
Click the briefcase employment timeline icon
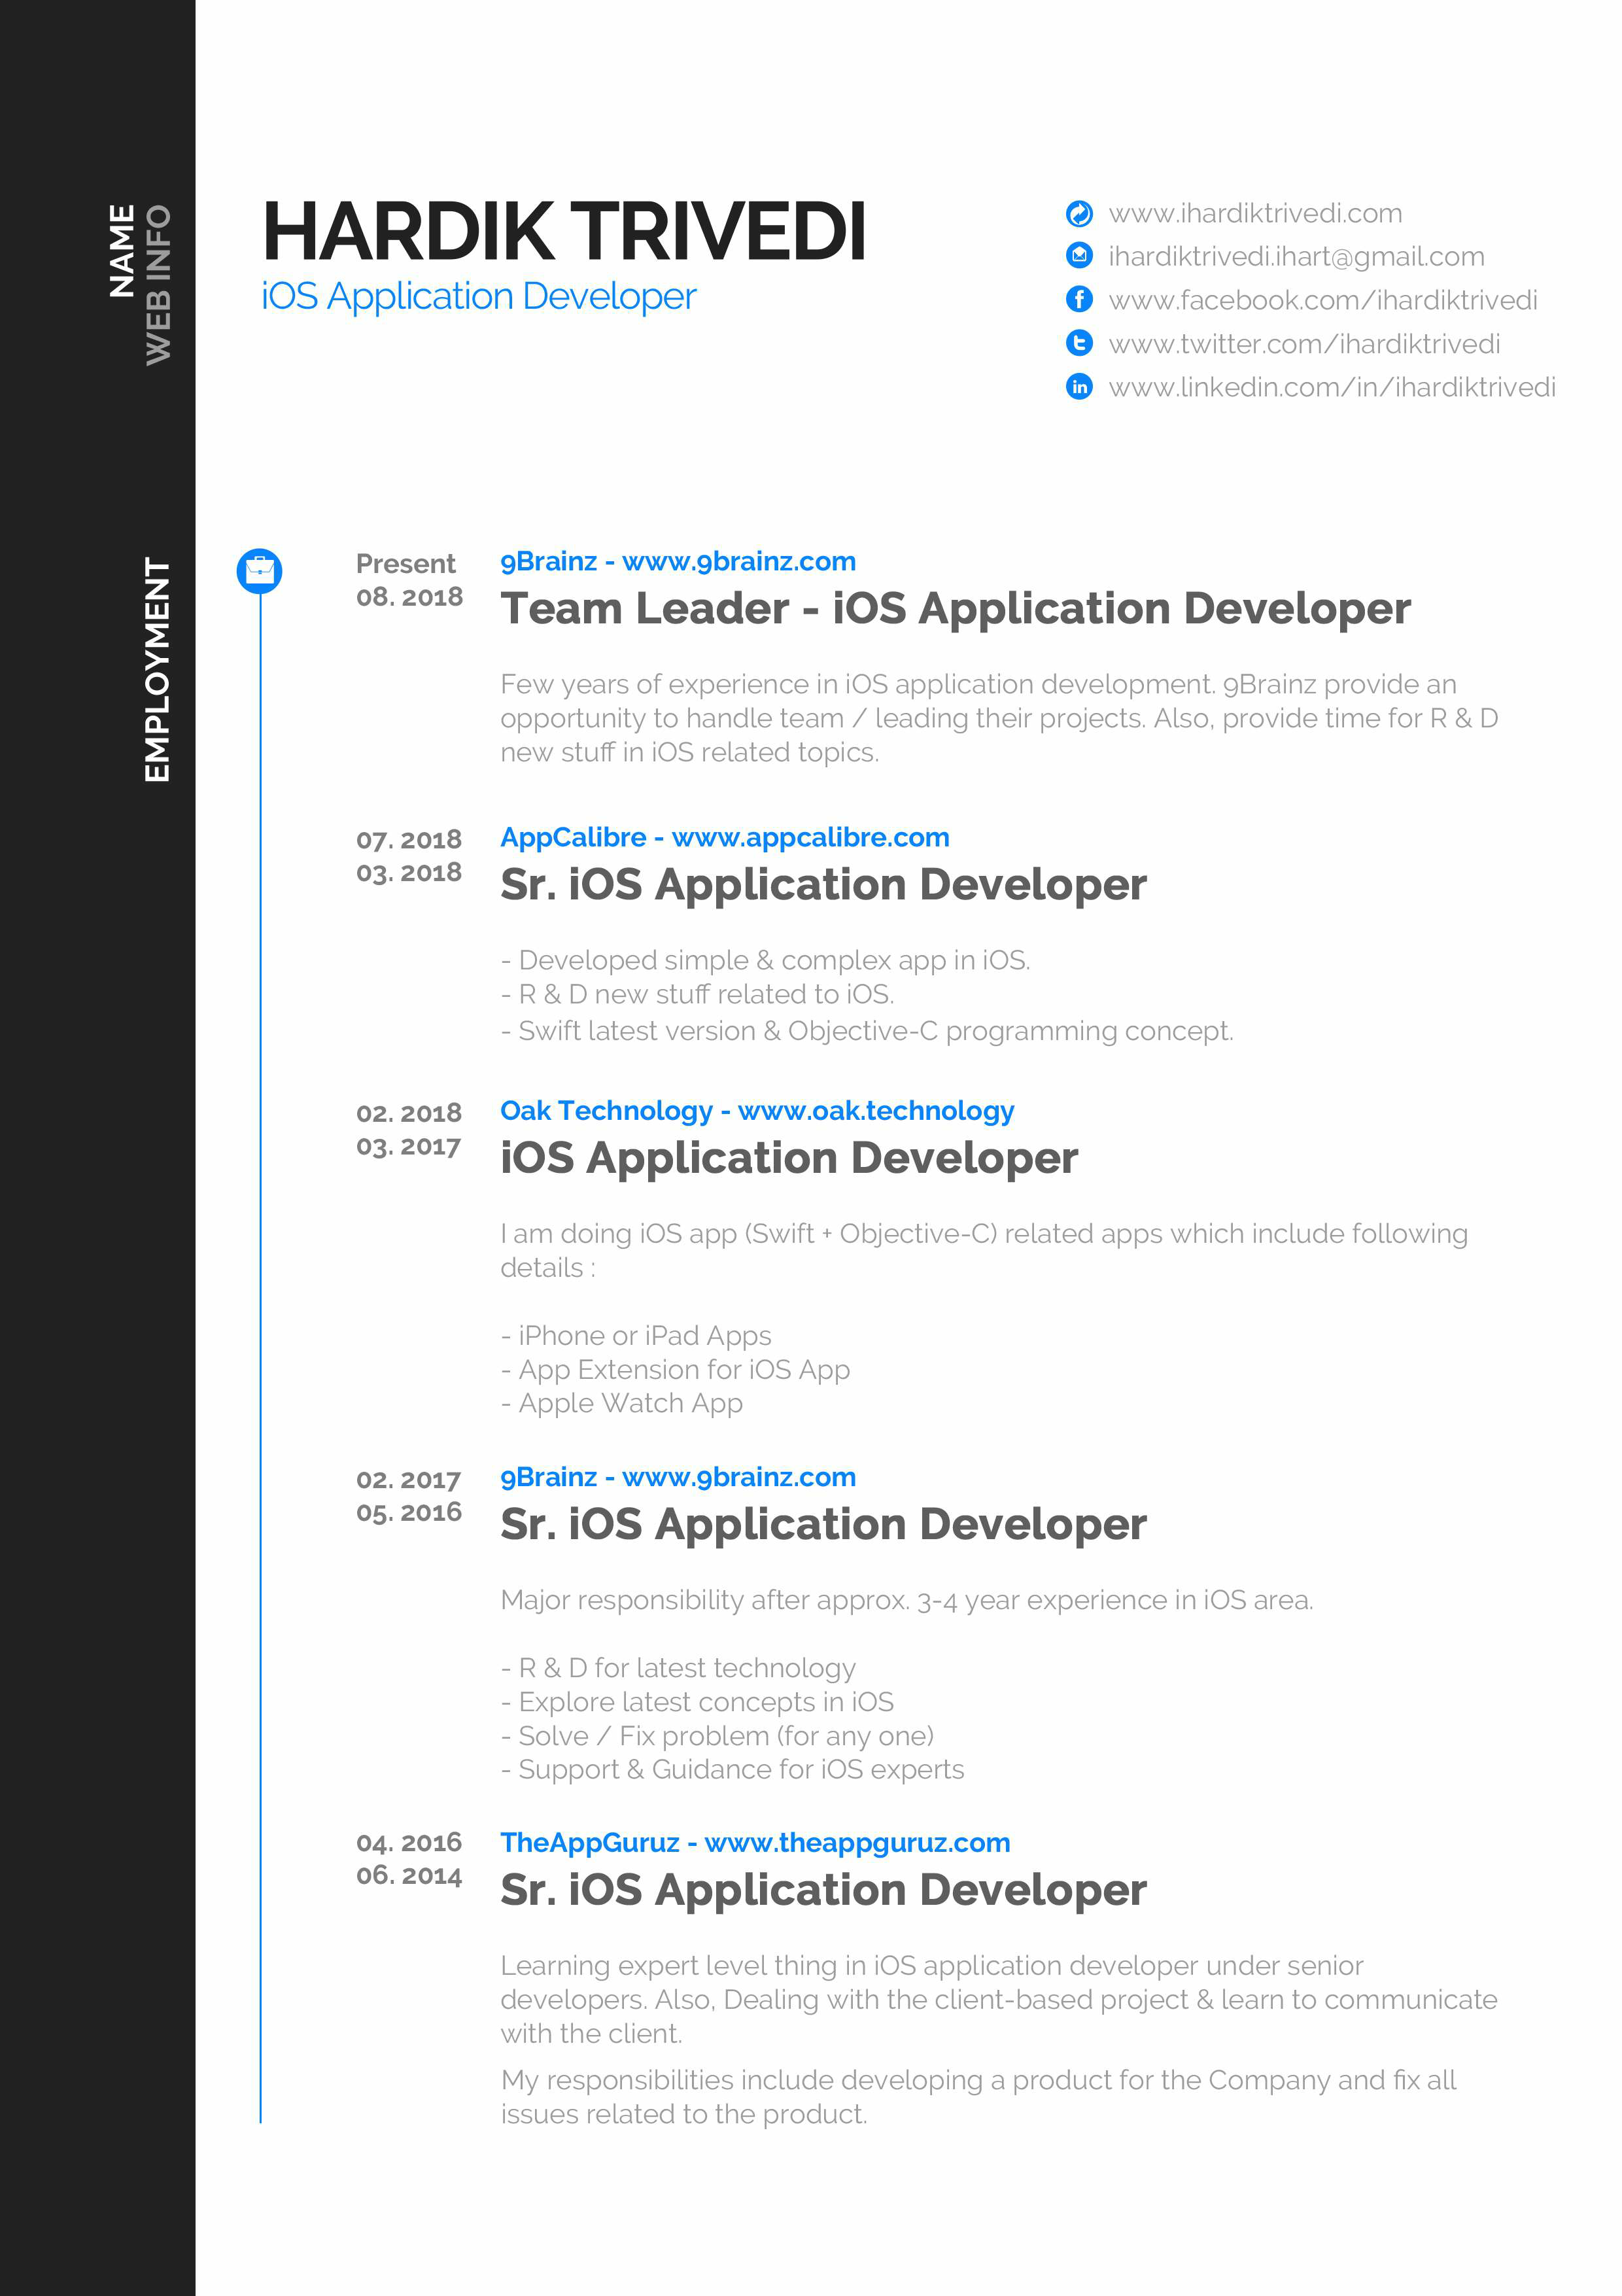coord(259,571)
